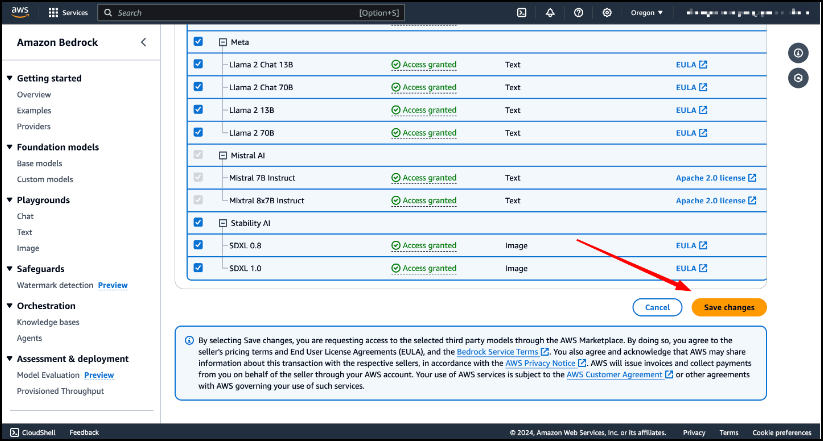Open Agents in the sidebar

pyautogui.click(x=29, y=338)
